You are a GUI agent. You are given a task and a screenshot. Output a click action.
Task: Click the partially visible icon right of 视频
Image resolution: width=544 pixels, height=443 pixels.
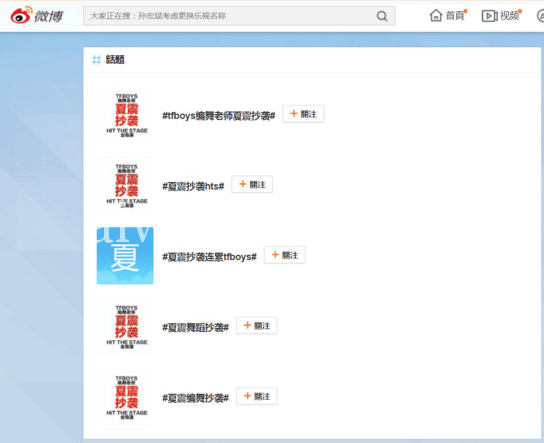(540, 16)
